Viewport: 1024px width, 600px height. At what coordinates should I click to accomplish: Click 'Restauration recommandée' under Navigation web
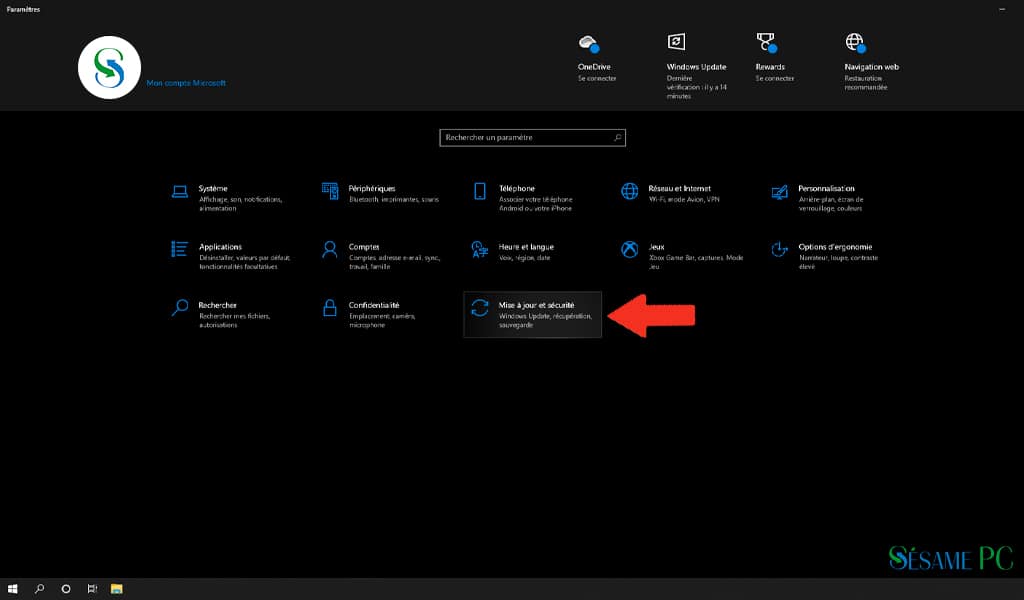coord(865,83)
